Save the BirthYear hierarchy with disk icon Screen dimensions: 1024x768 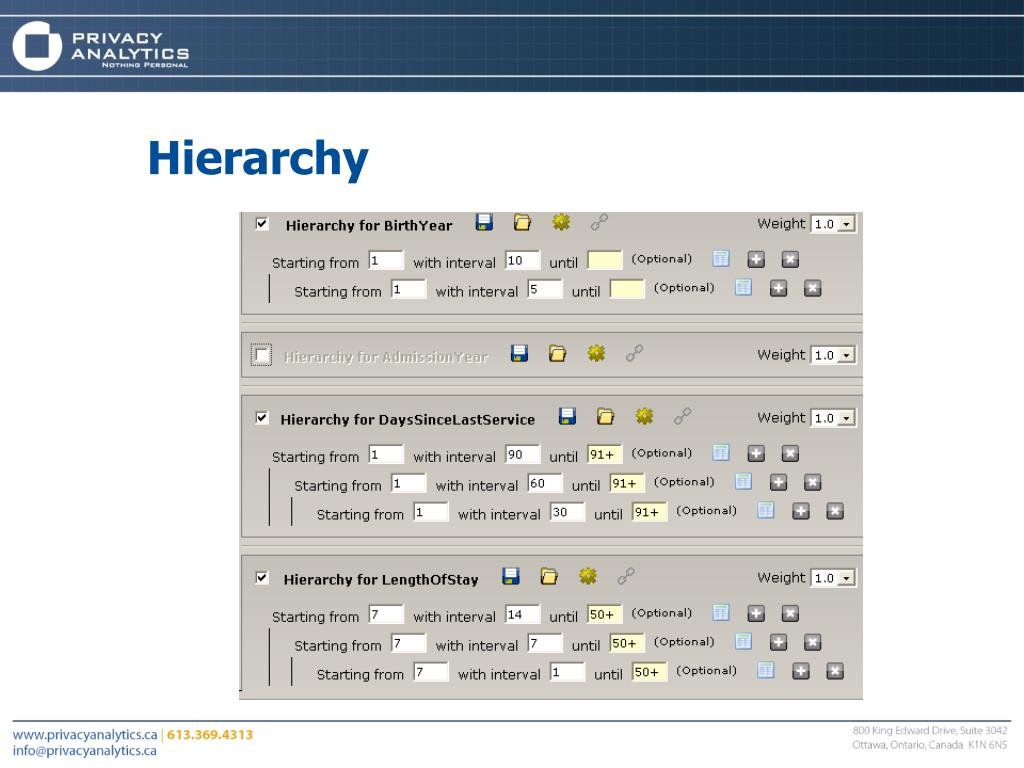(484, 223)
